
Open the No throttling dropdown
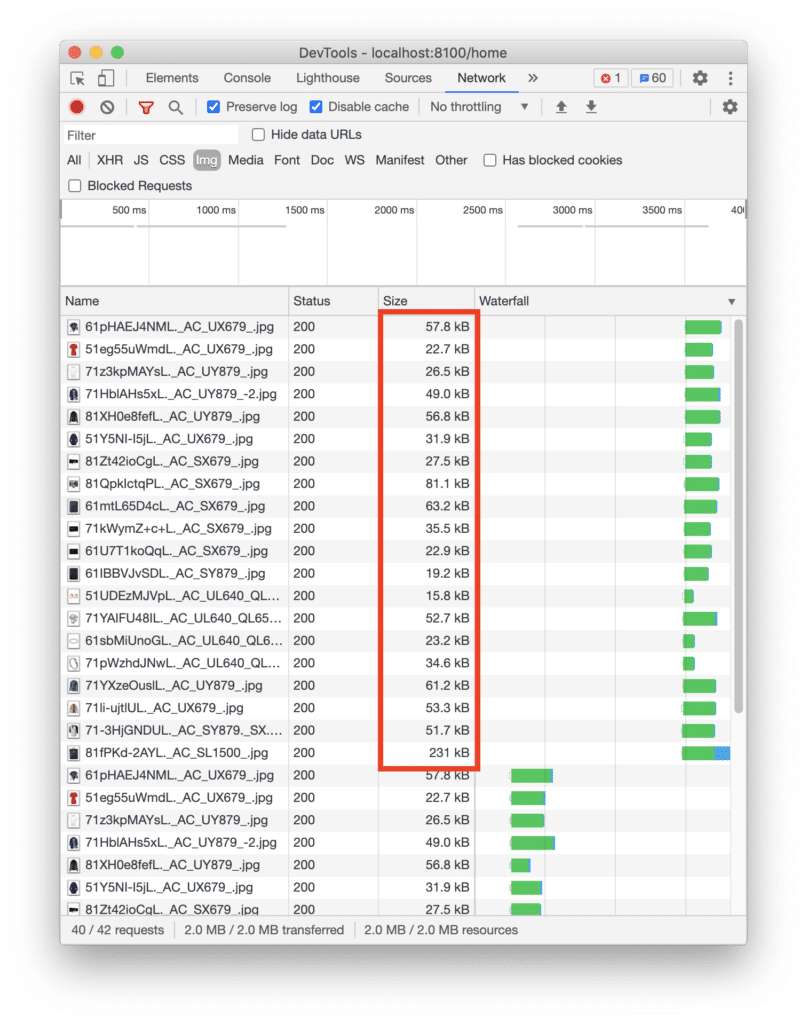[x=479, y=107]
